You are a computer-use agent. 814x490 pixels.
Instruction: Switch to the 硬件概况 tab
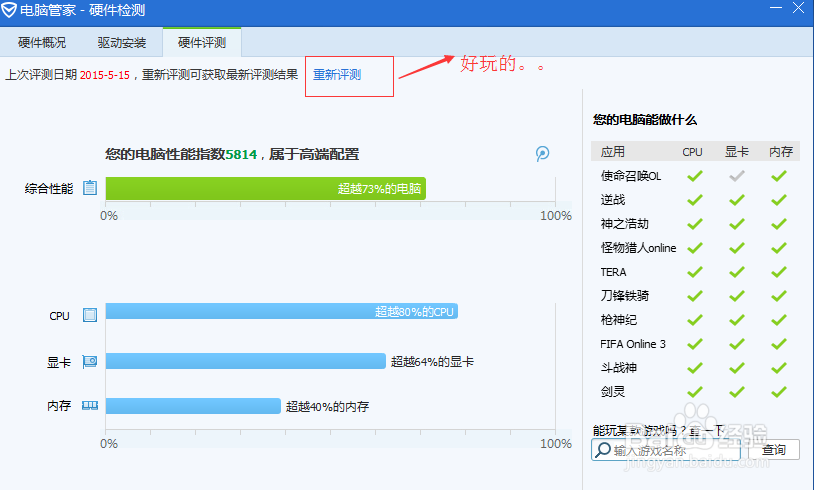tap(42, 43)
